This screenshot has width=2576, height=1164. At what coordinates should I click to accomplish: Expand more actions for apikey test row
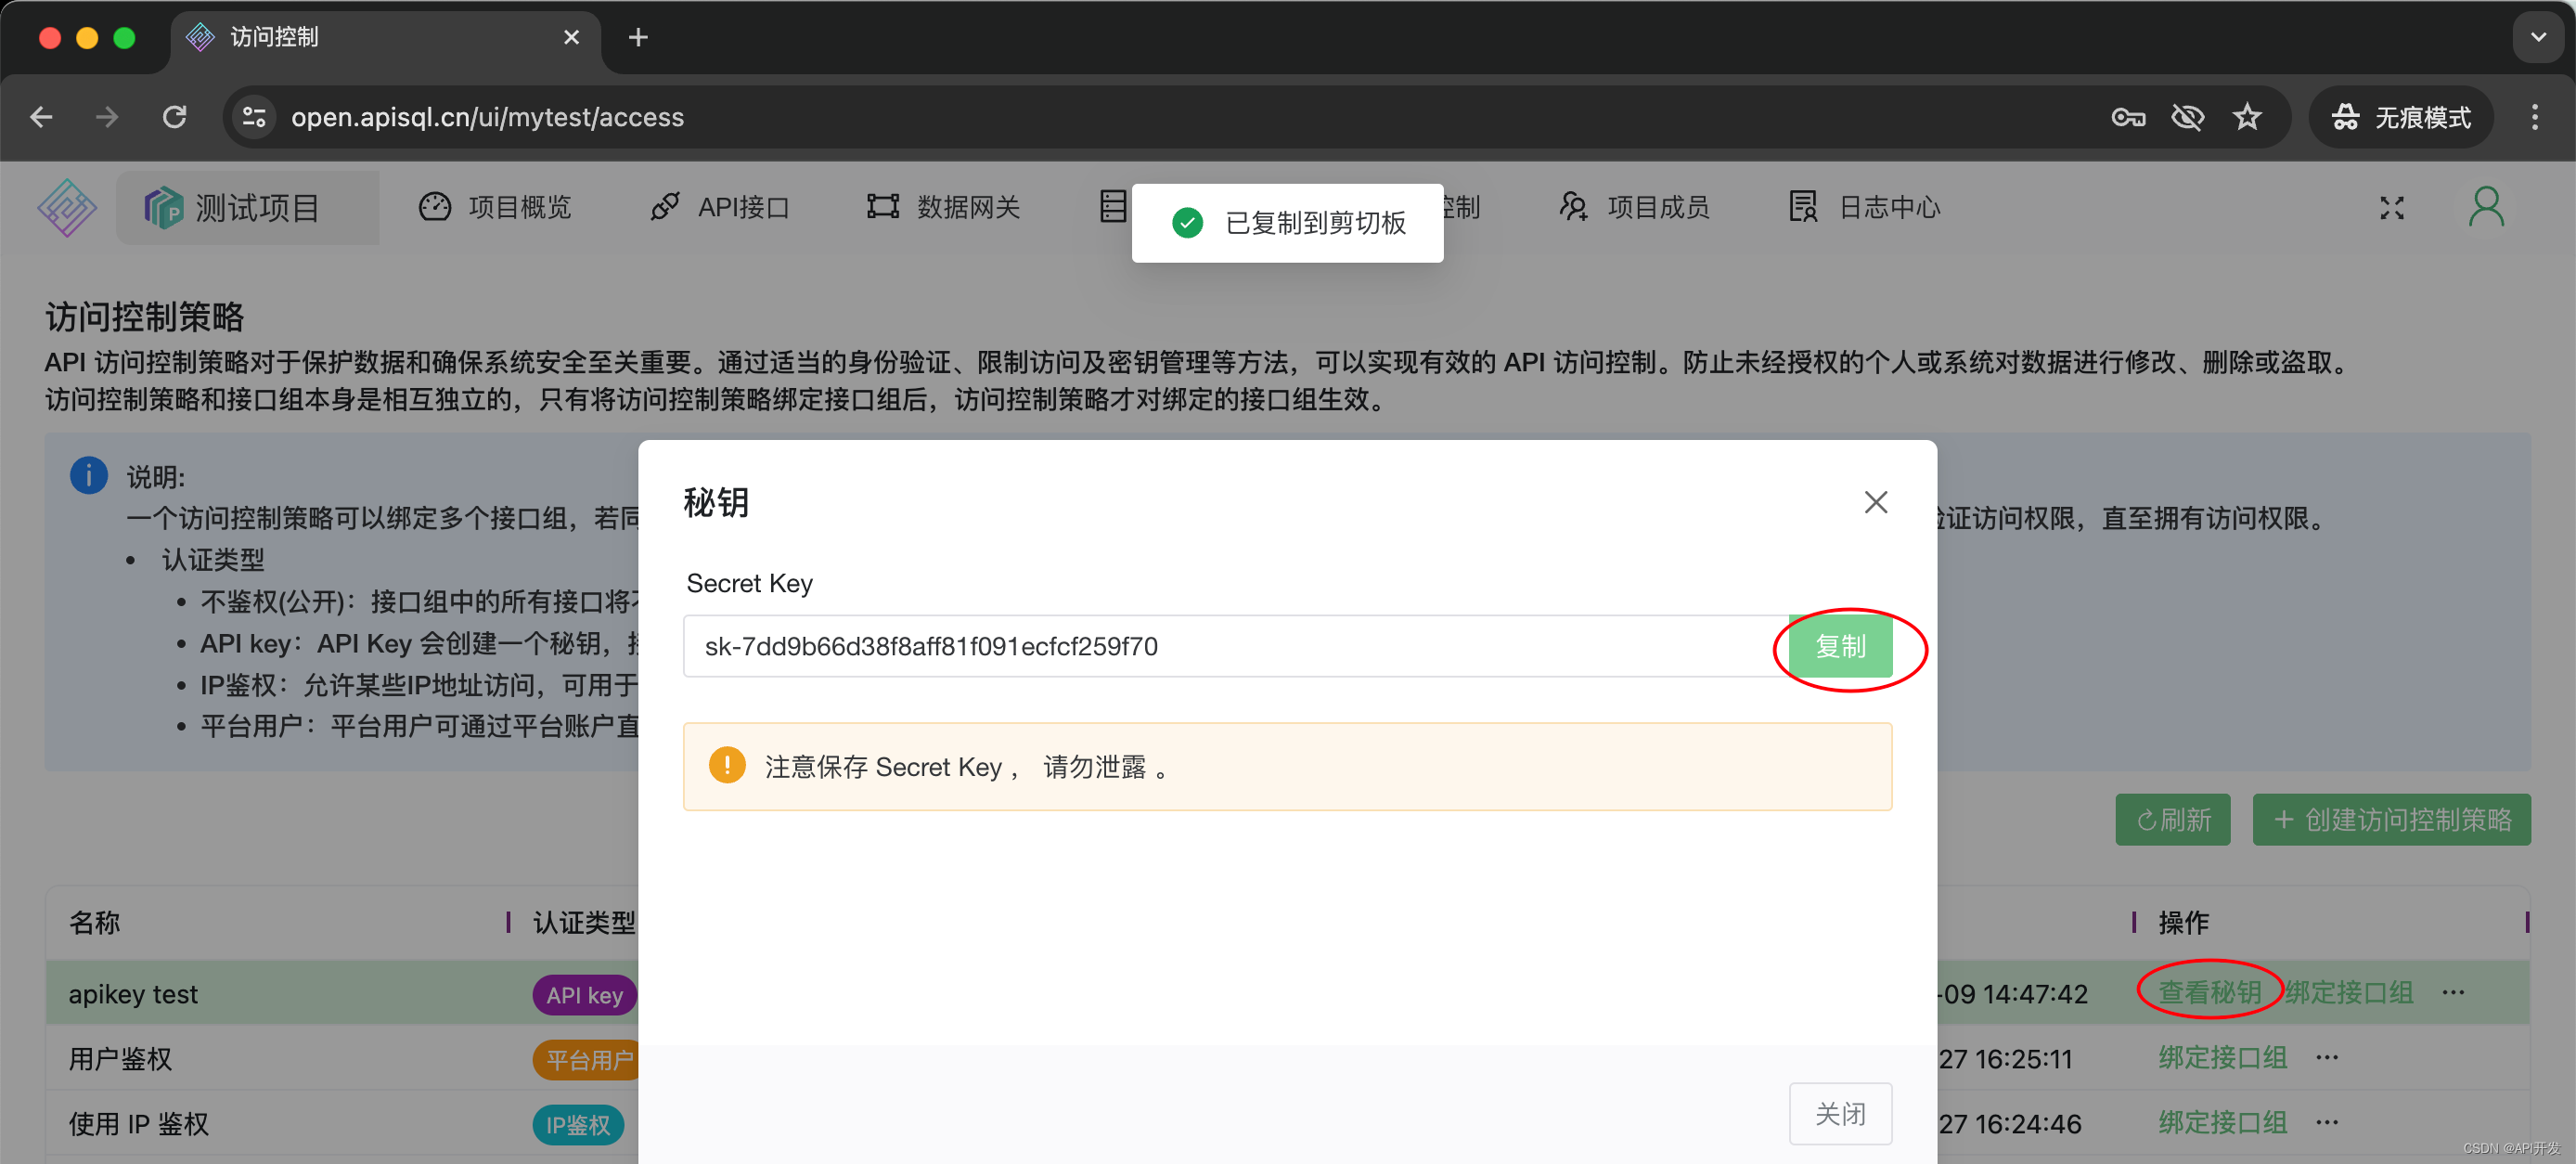point(2453,993)
